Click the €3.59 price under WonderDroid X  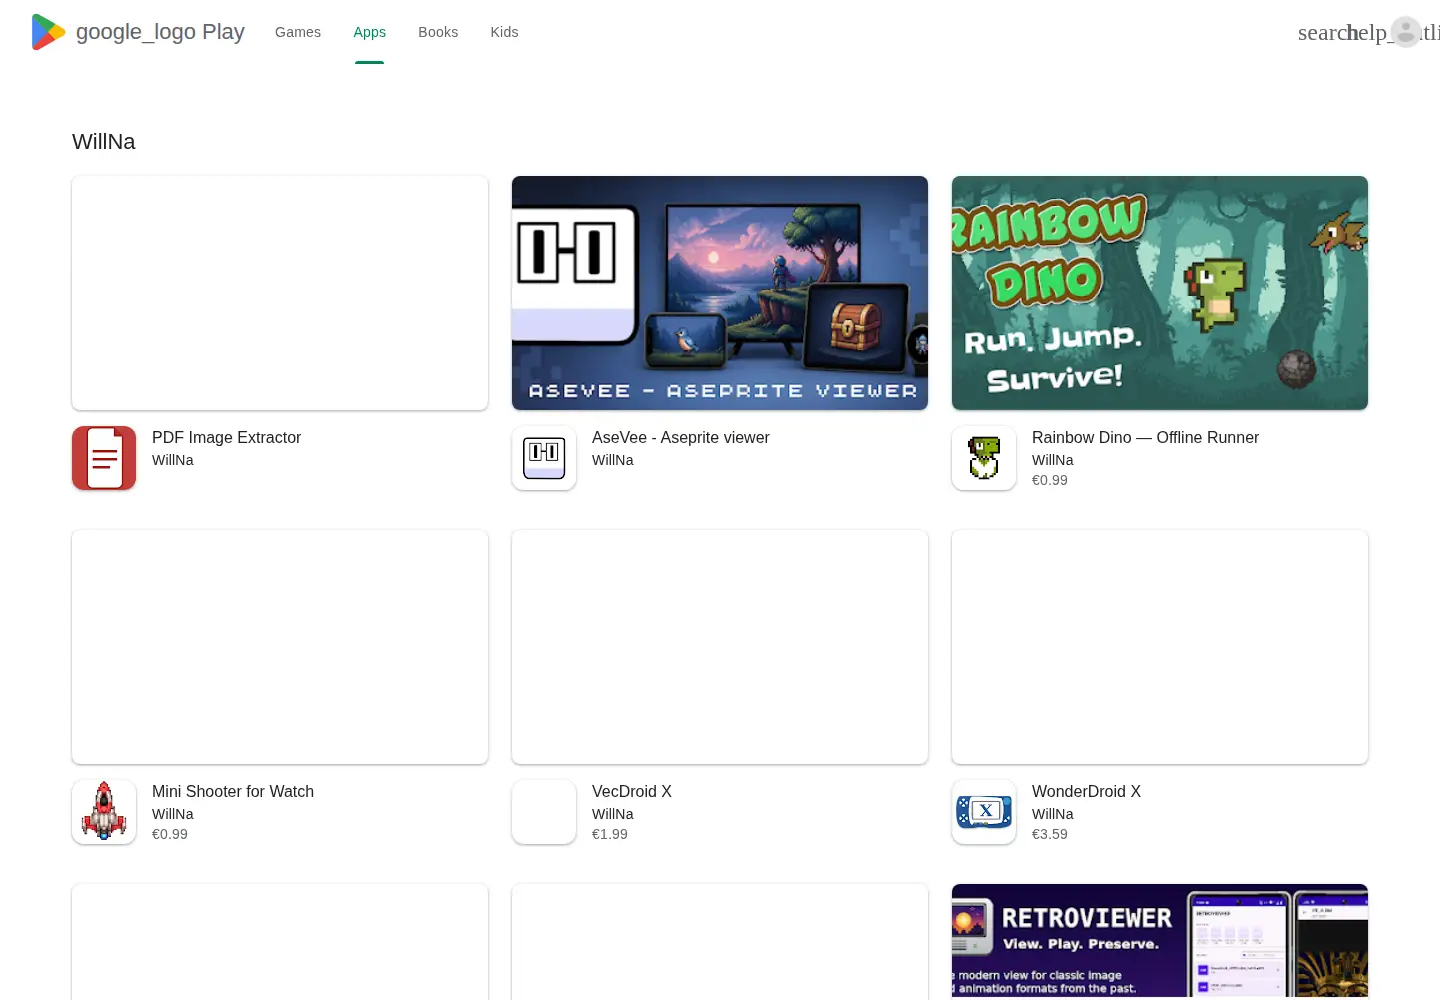(1050, 834)
